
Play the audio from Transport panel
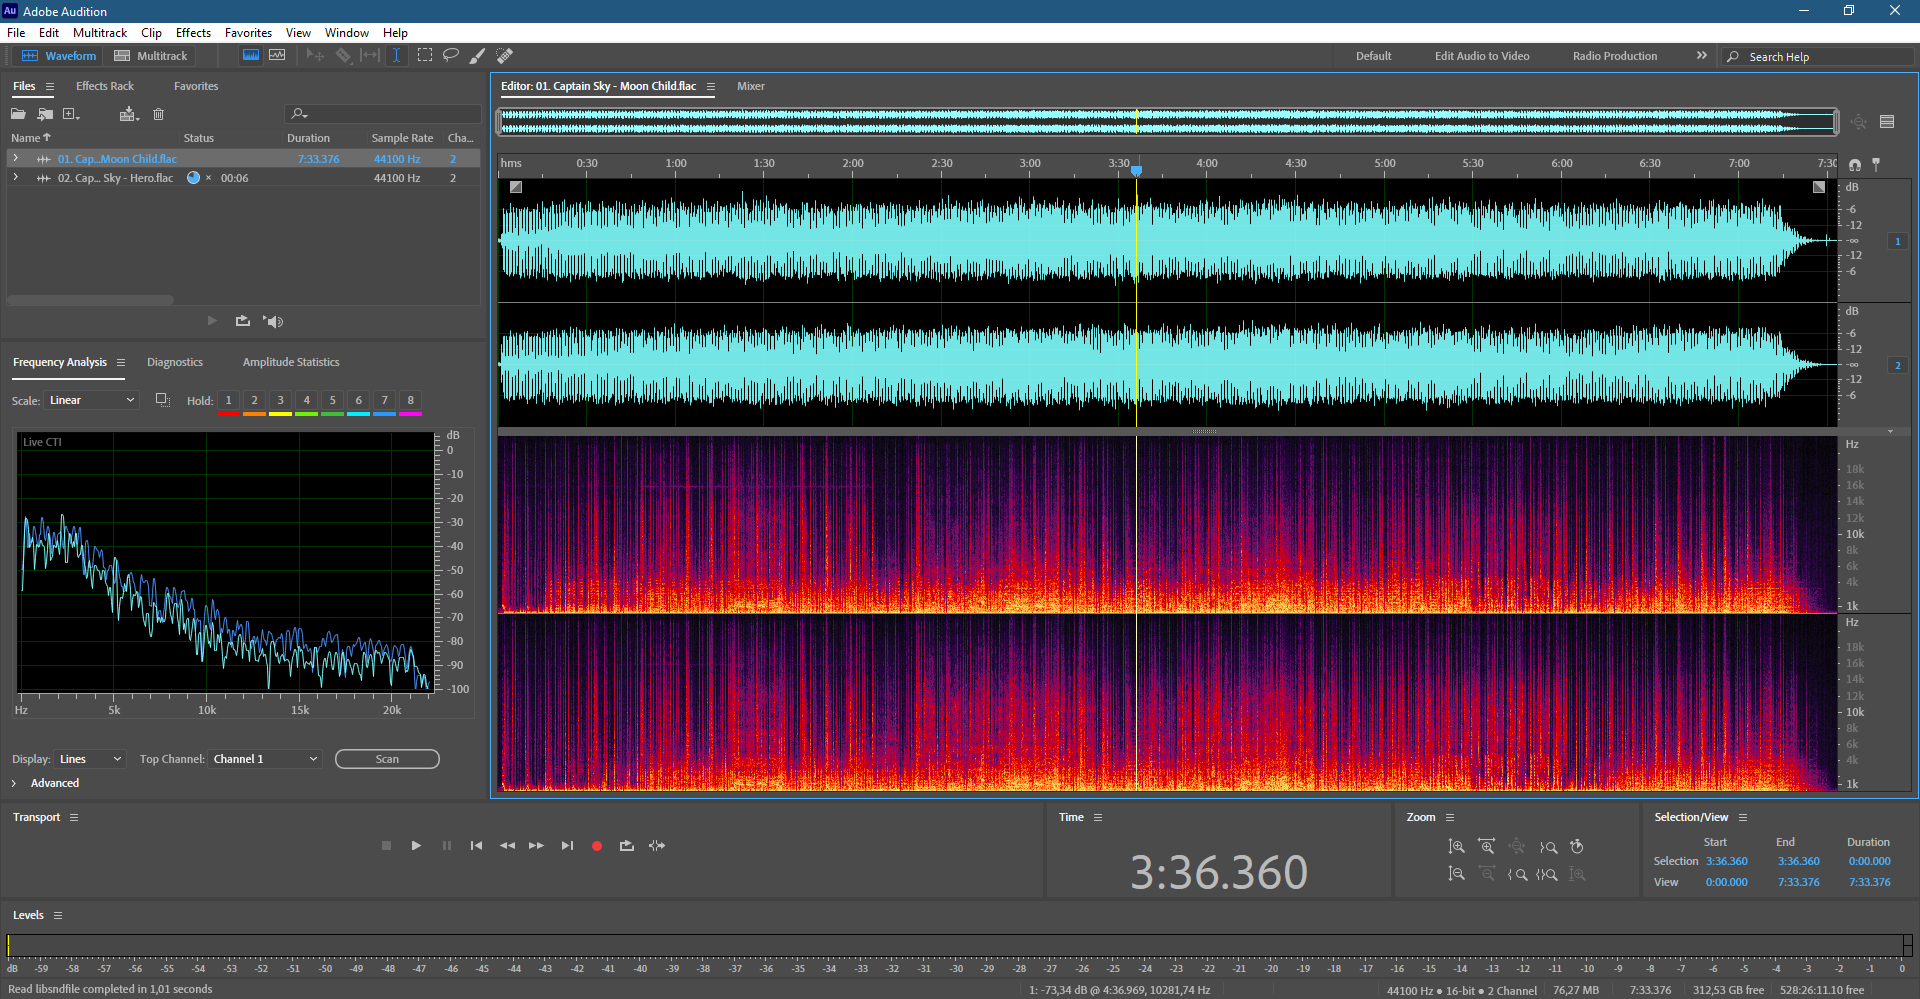coord(416,846)
